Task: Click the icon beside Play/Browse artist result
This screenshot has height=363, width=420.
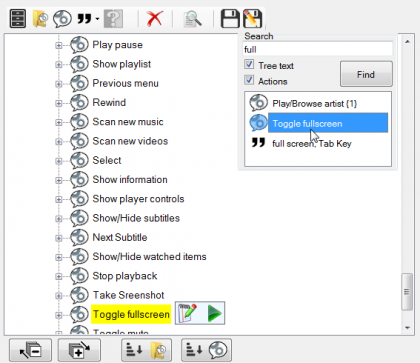Action: (258, 103)
